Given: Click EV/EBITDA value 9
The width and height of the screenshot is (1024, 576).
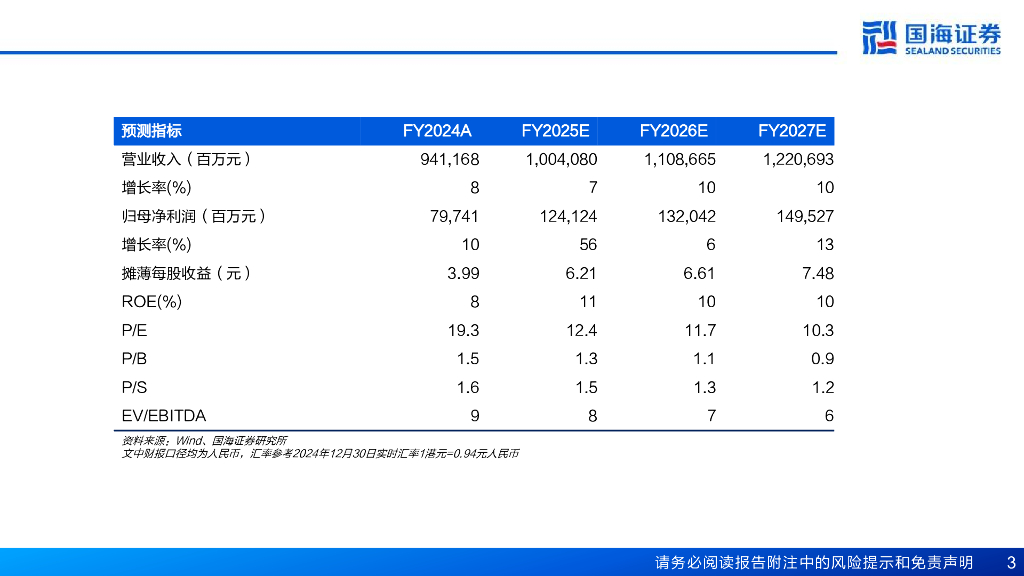Looking at the screenshot, I should (475, 416).
